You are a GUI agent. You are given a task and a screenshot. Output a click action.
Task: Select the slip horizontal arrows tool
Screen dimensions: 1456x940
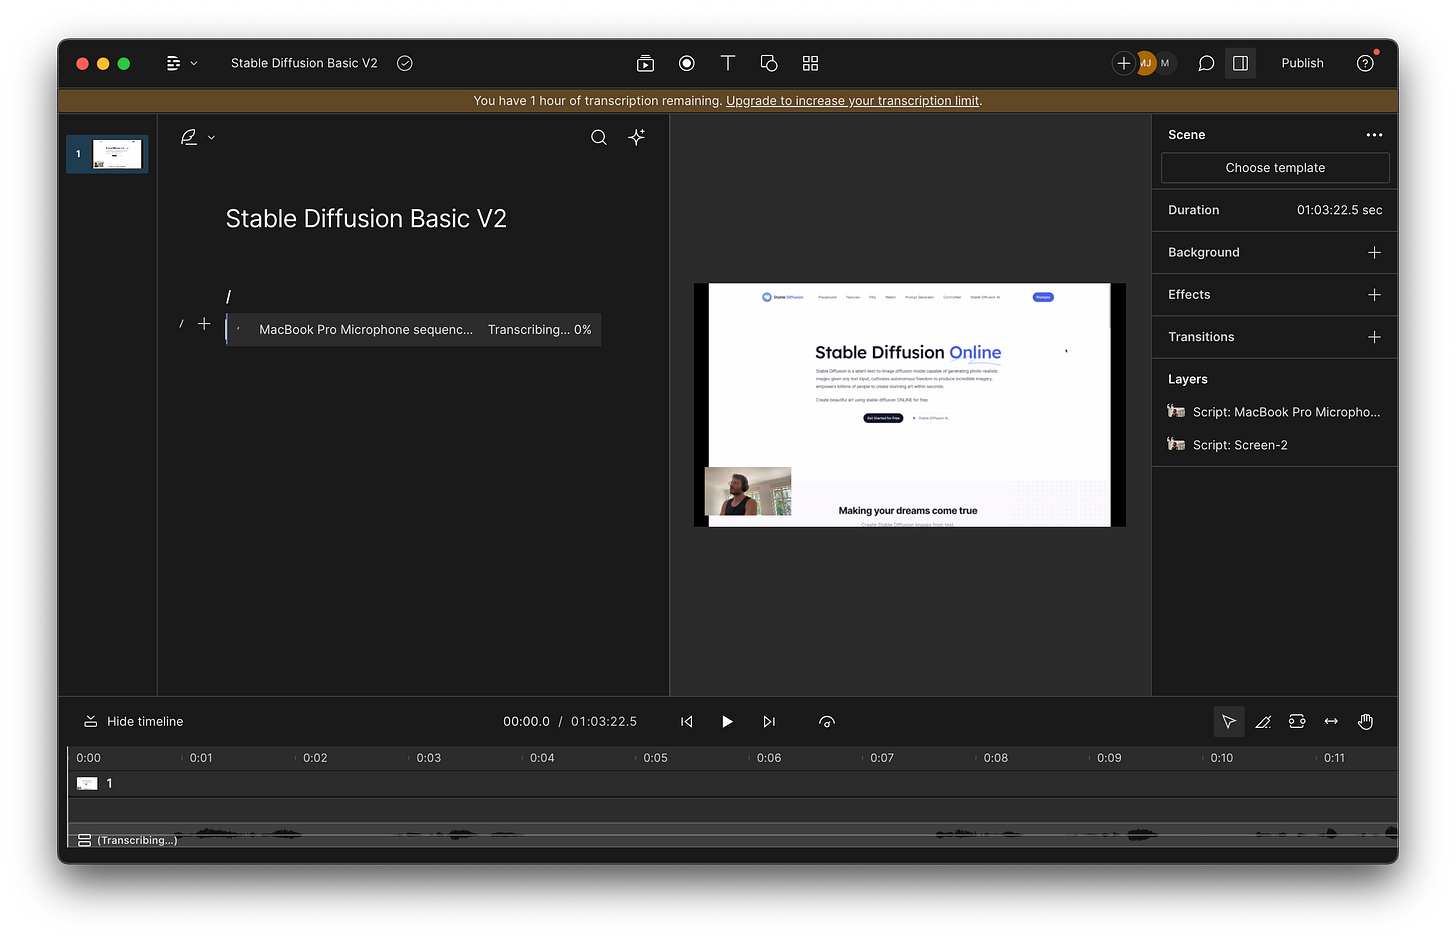[x=1331, y=722]
